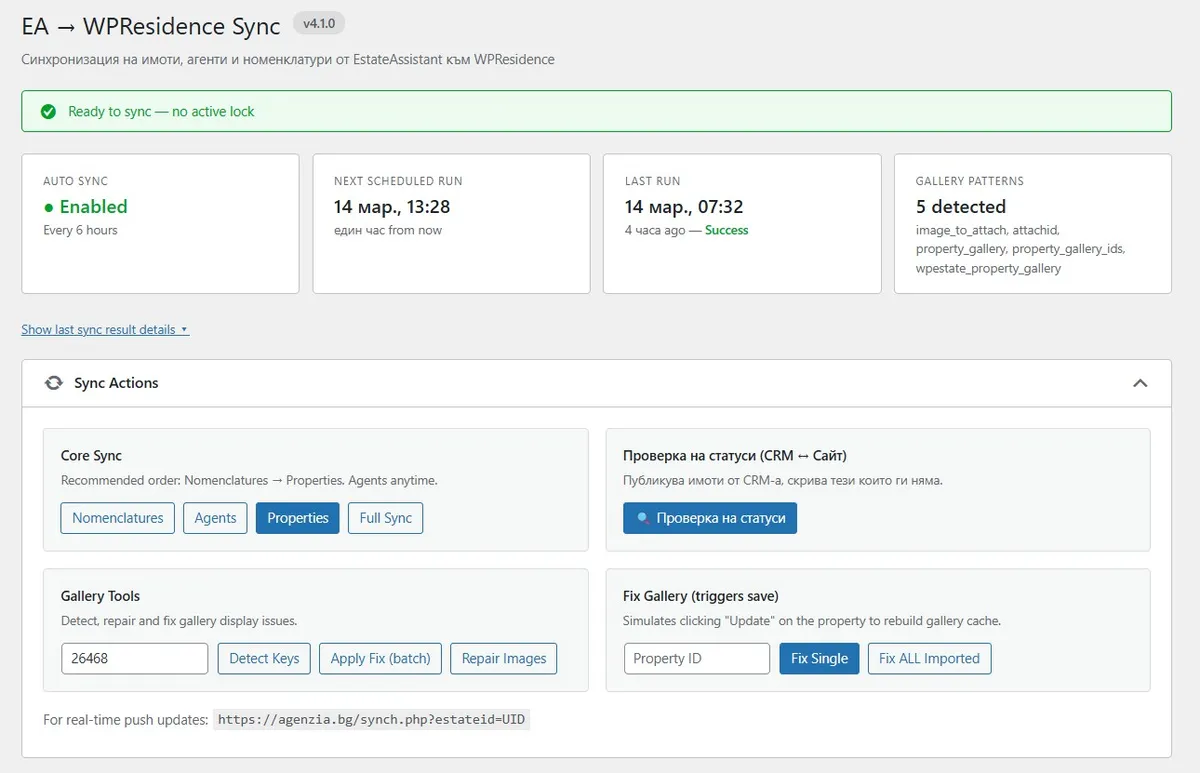Viewport: 1200px width, 773px height.
Task: Select the Property ID input field
Action: (x=696, y=658)
